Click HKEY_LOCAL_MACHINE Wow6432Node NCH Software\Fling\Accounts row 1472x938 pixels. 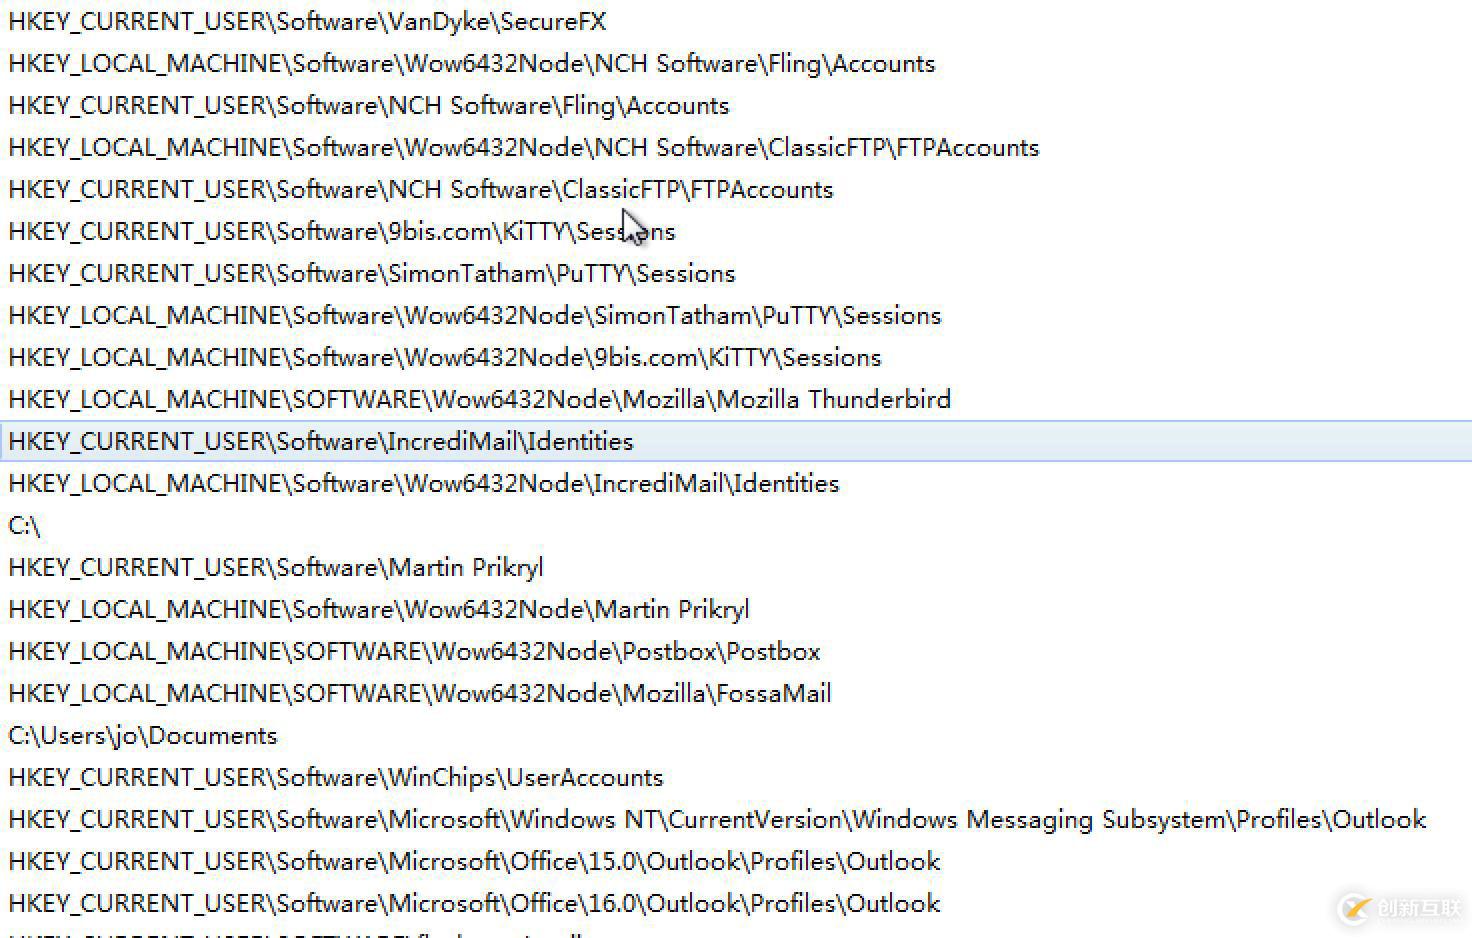(736, 63)
